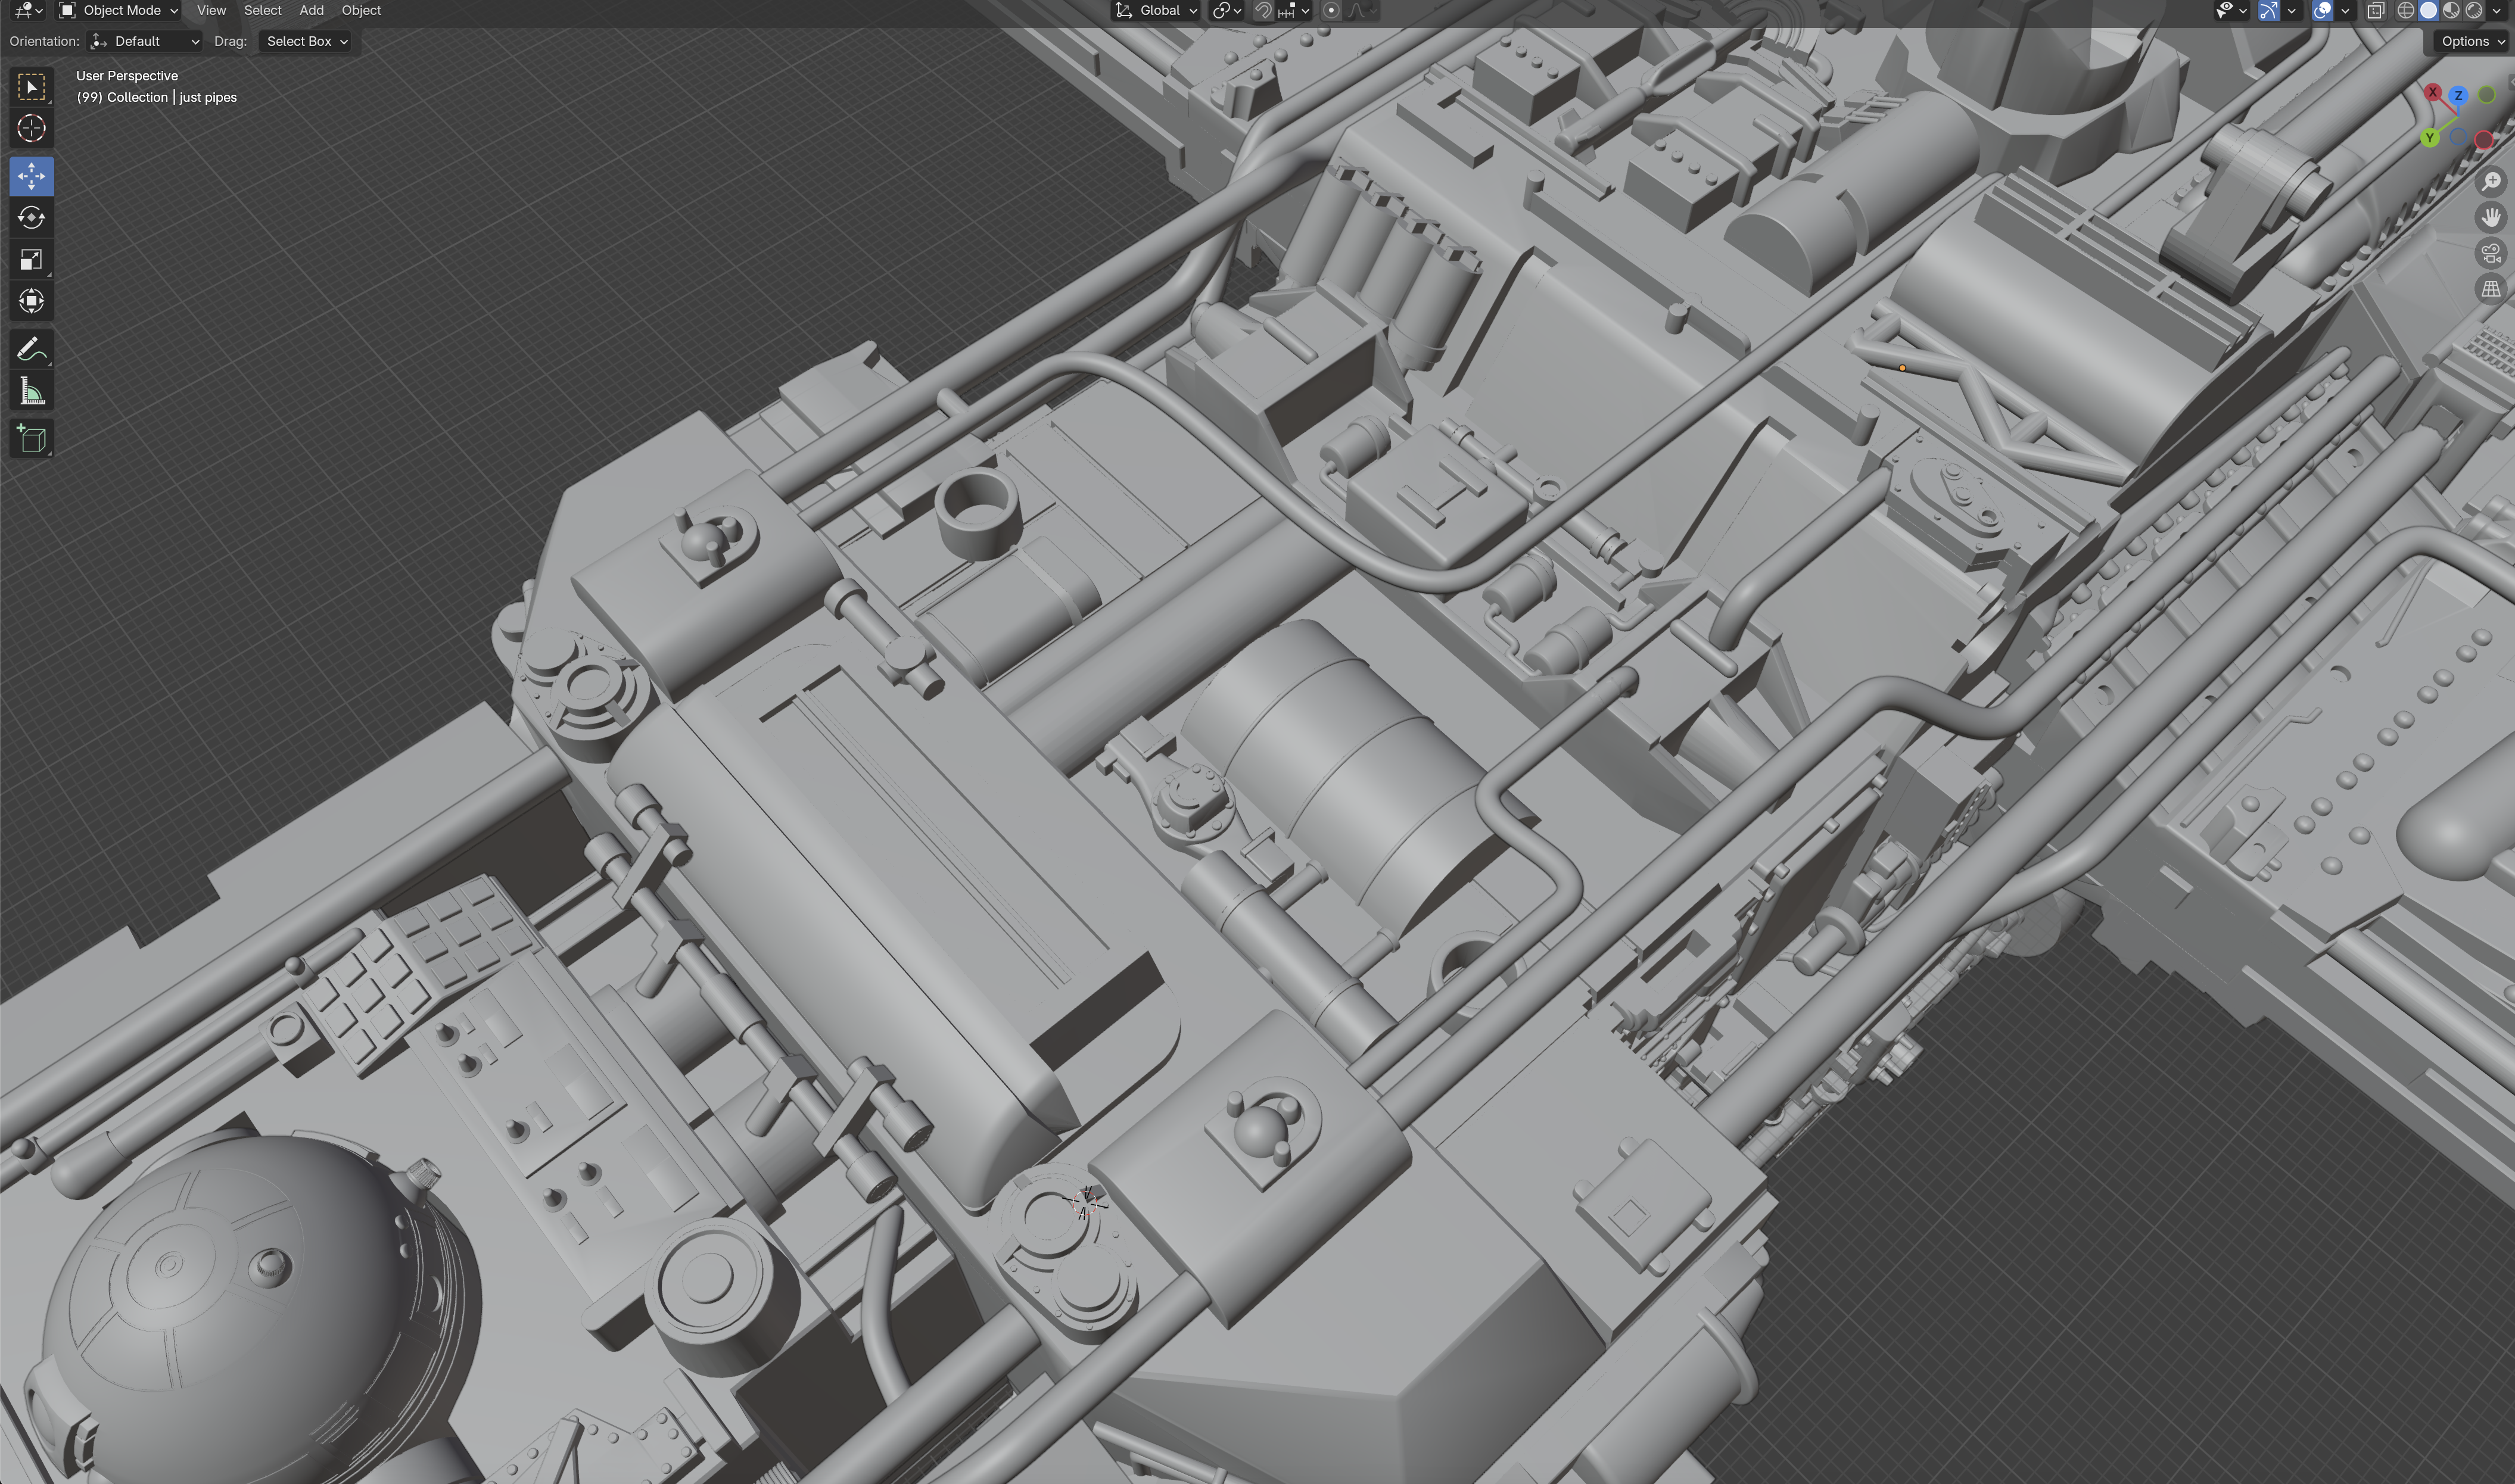Click the negative X axis circle

click(2484, 140)
